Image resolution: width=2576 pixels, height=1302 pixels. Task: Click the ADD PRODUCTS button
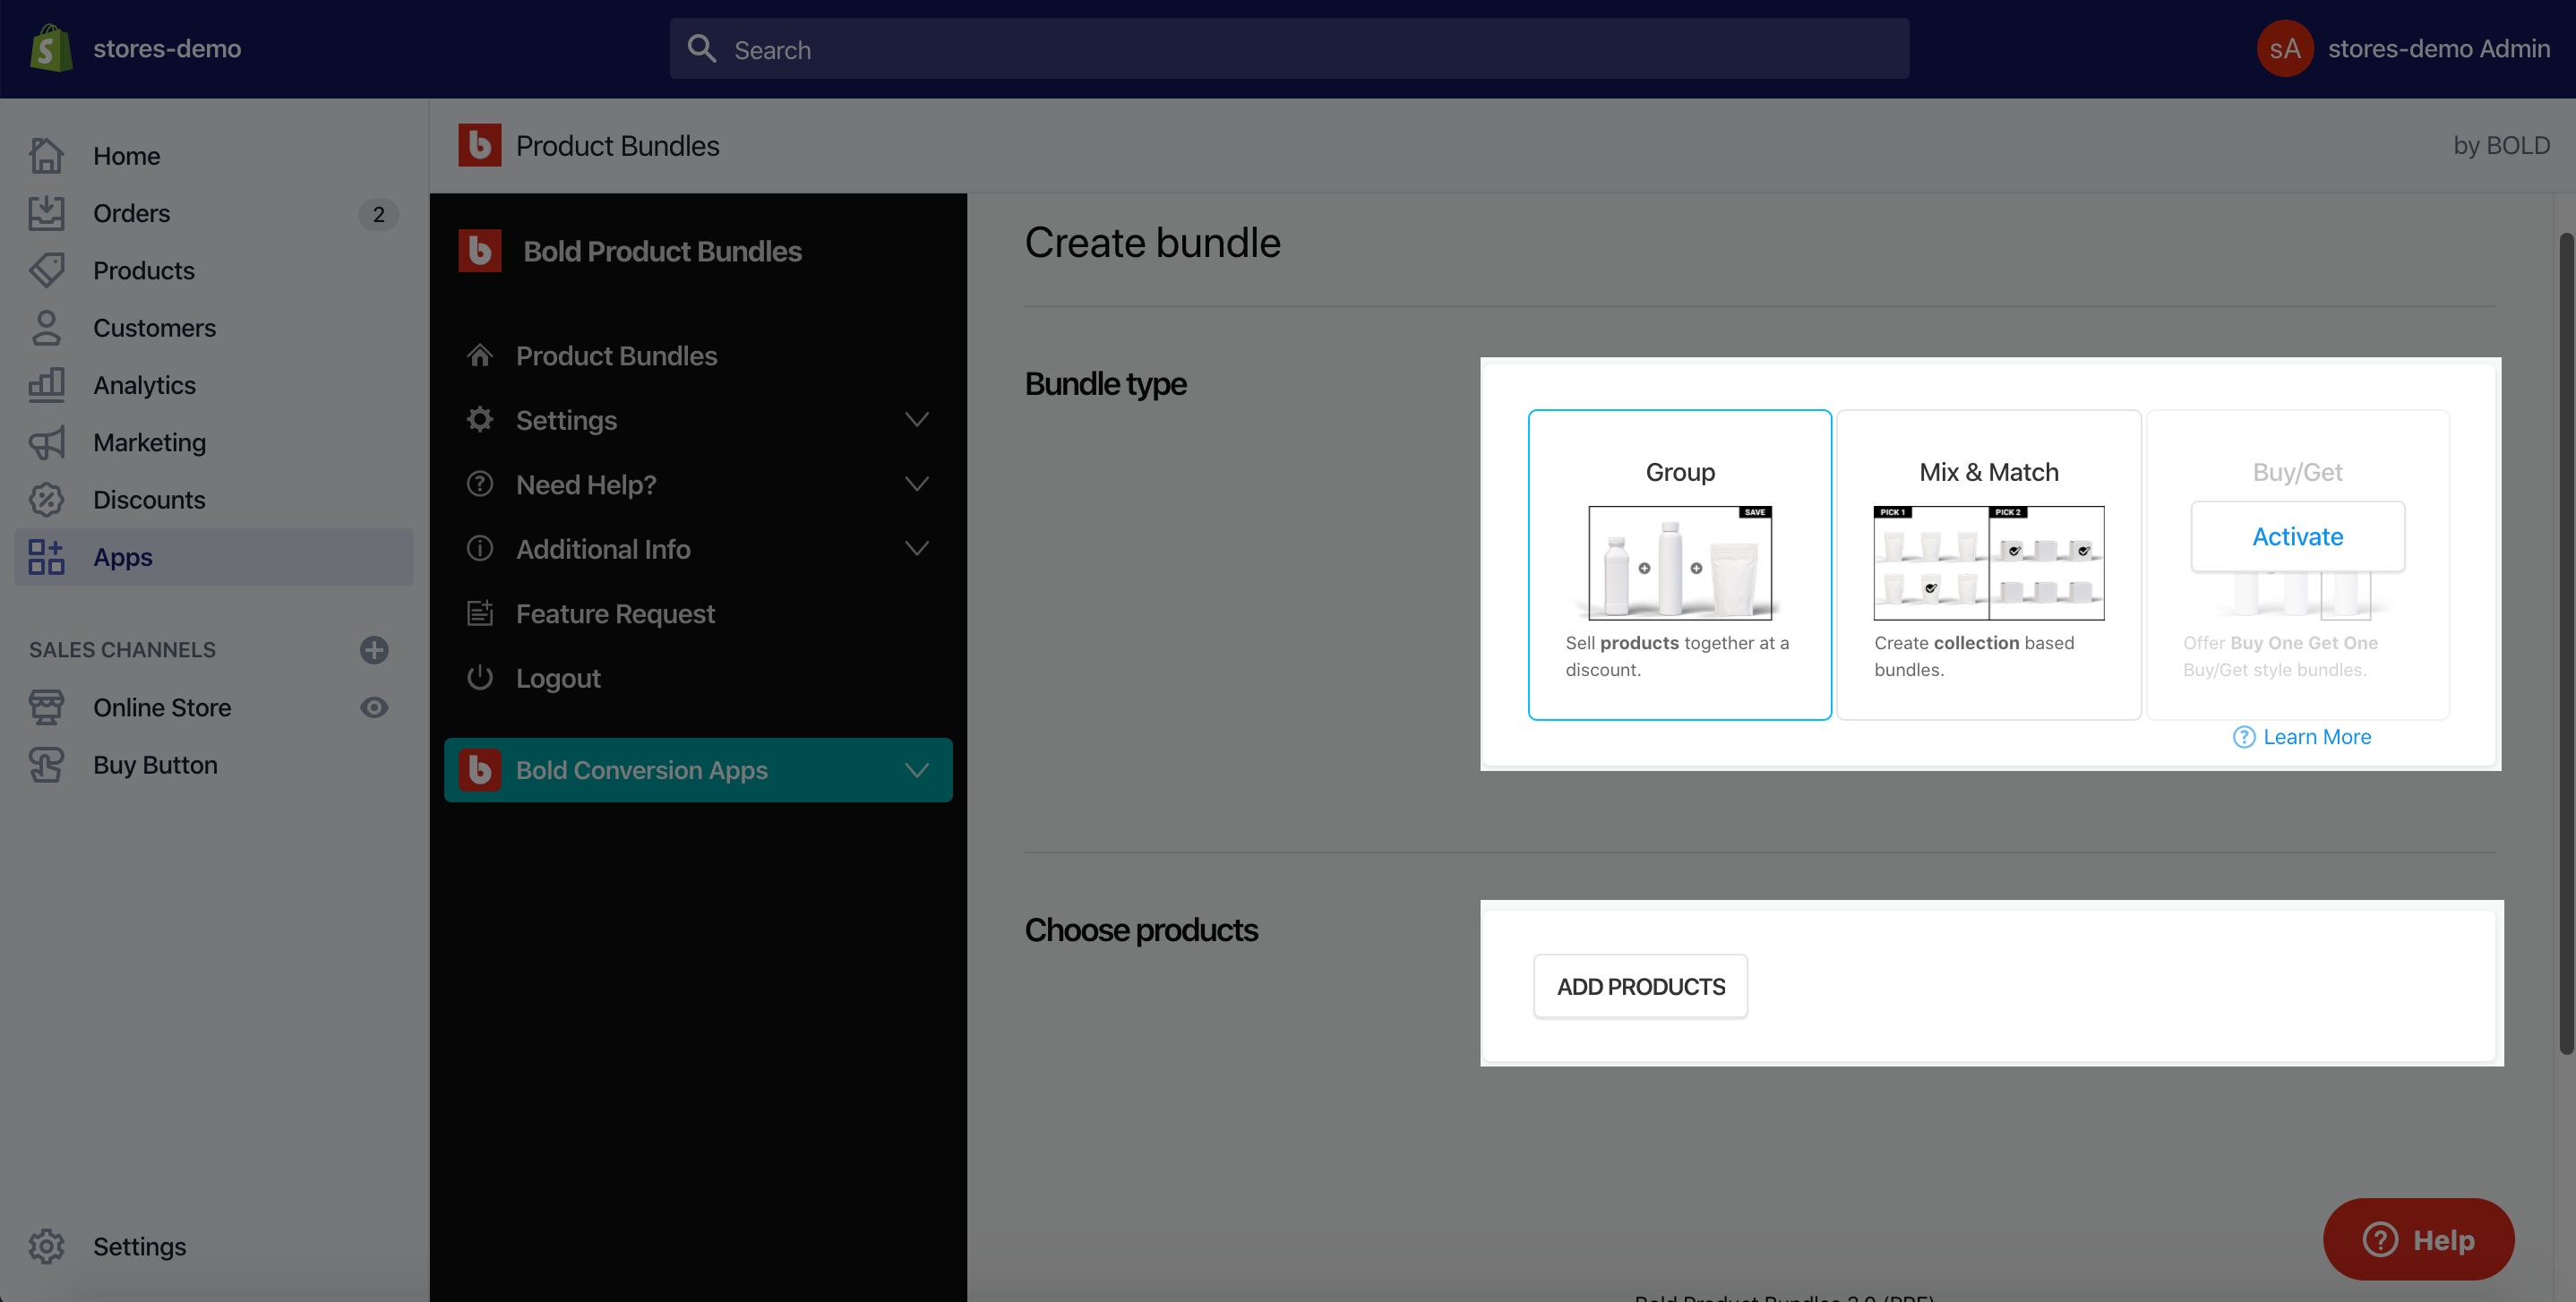click(1641, 986)
